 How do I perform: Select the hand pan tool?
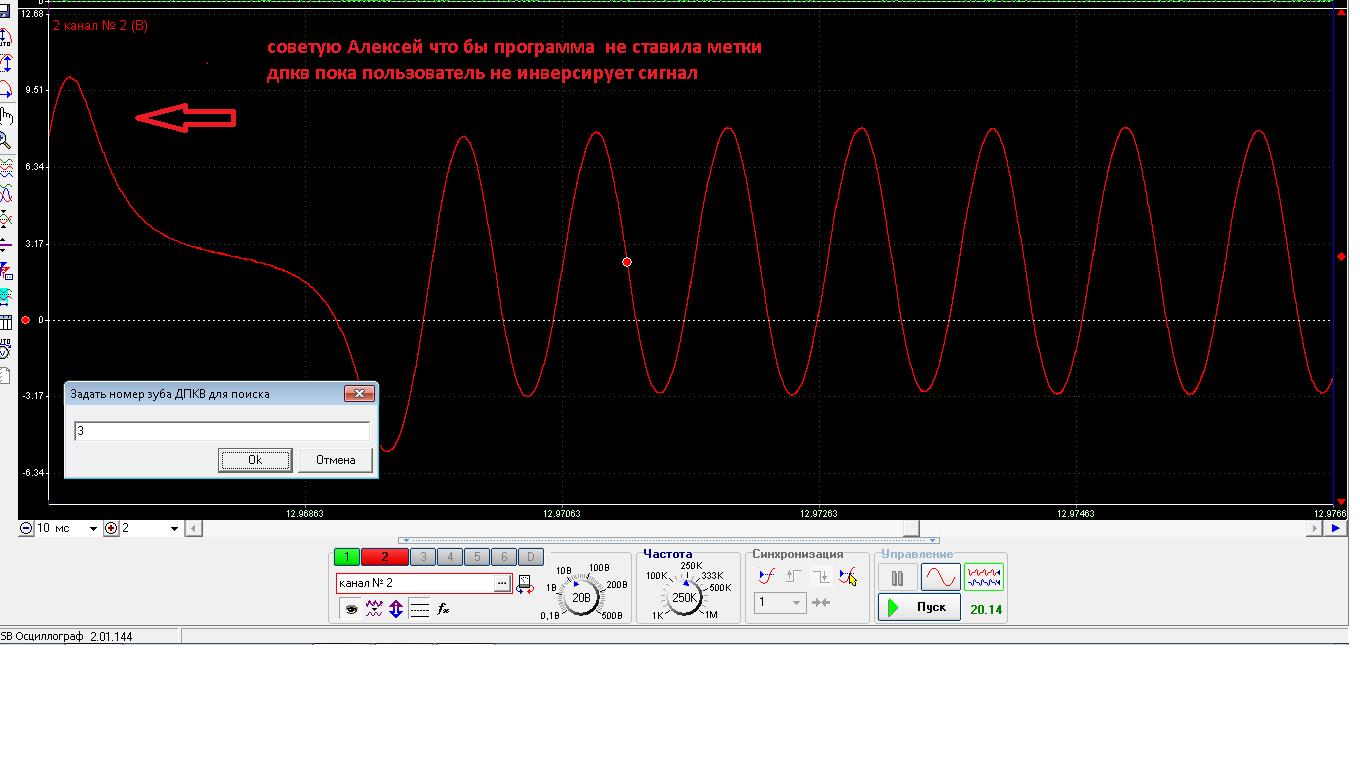[x=5, y=116]
